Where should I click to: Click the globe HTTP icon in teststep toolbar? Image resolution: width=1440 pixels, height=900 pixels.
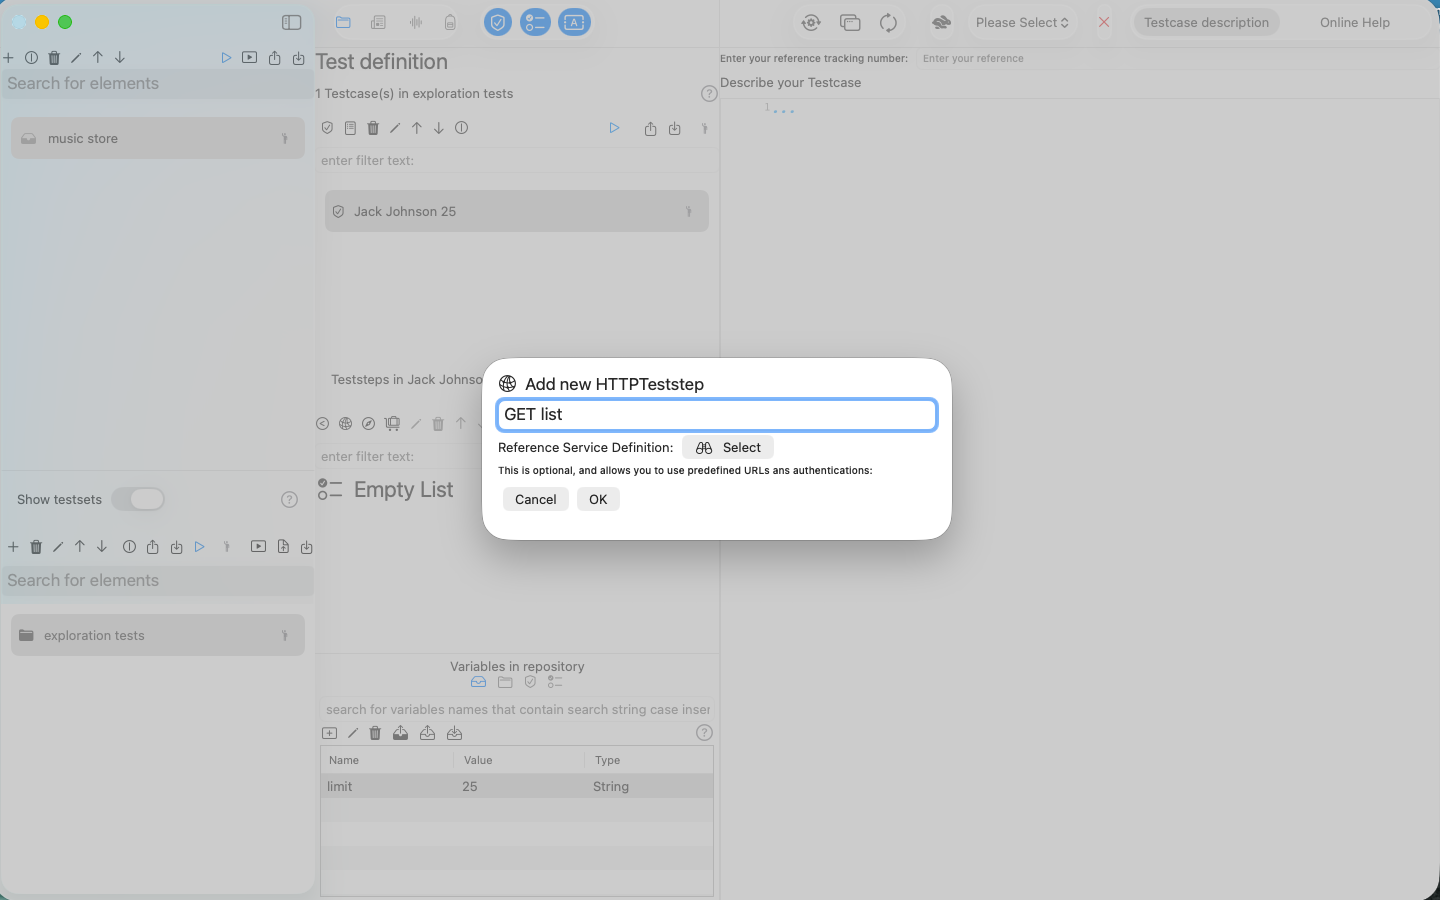point(345,423)
